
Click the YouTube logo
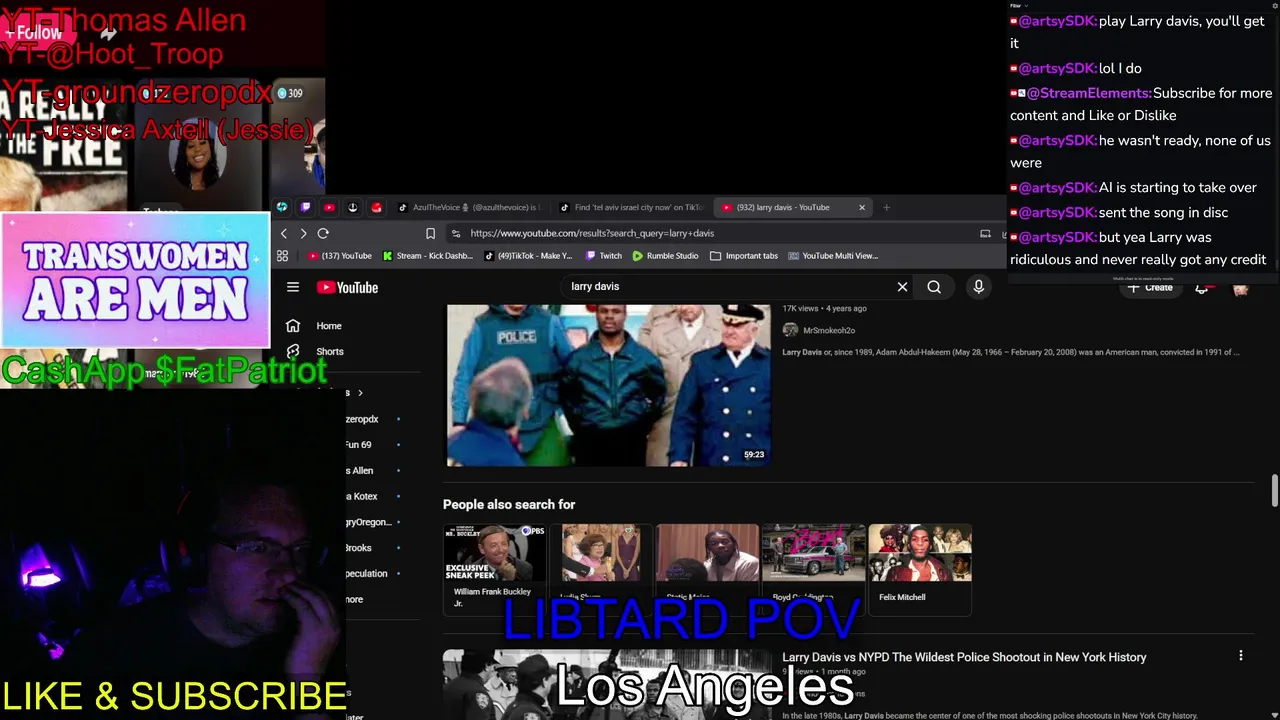click(347, 287)
